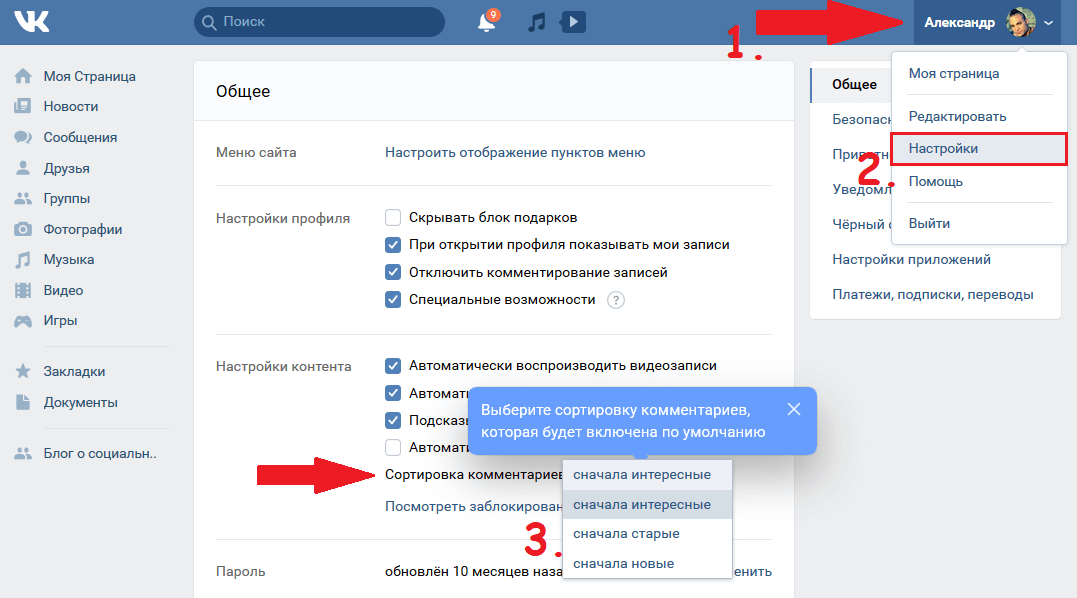The width and height of the screenshot is (1077, 598).
Task: Click Выйти to log out
Action: click(929, 224)
